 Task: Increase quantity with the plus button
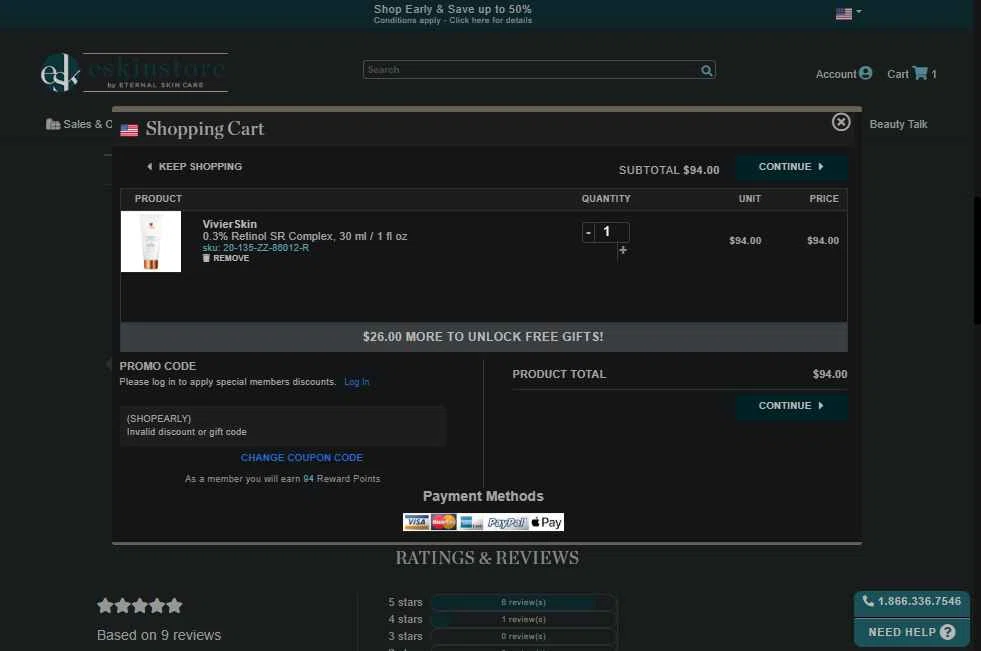pyautogui.click(x=623, y=250)
